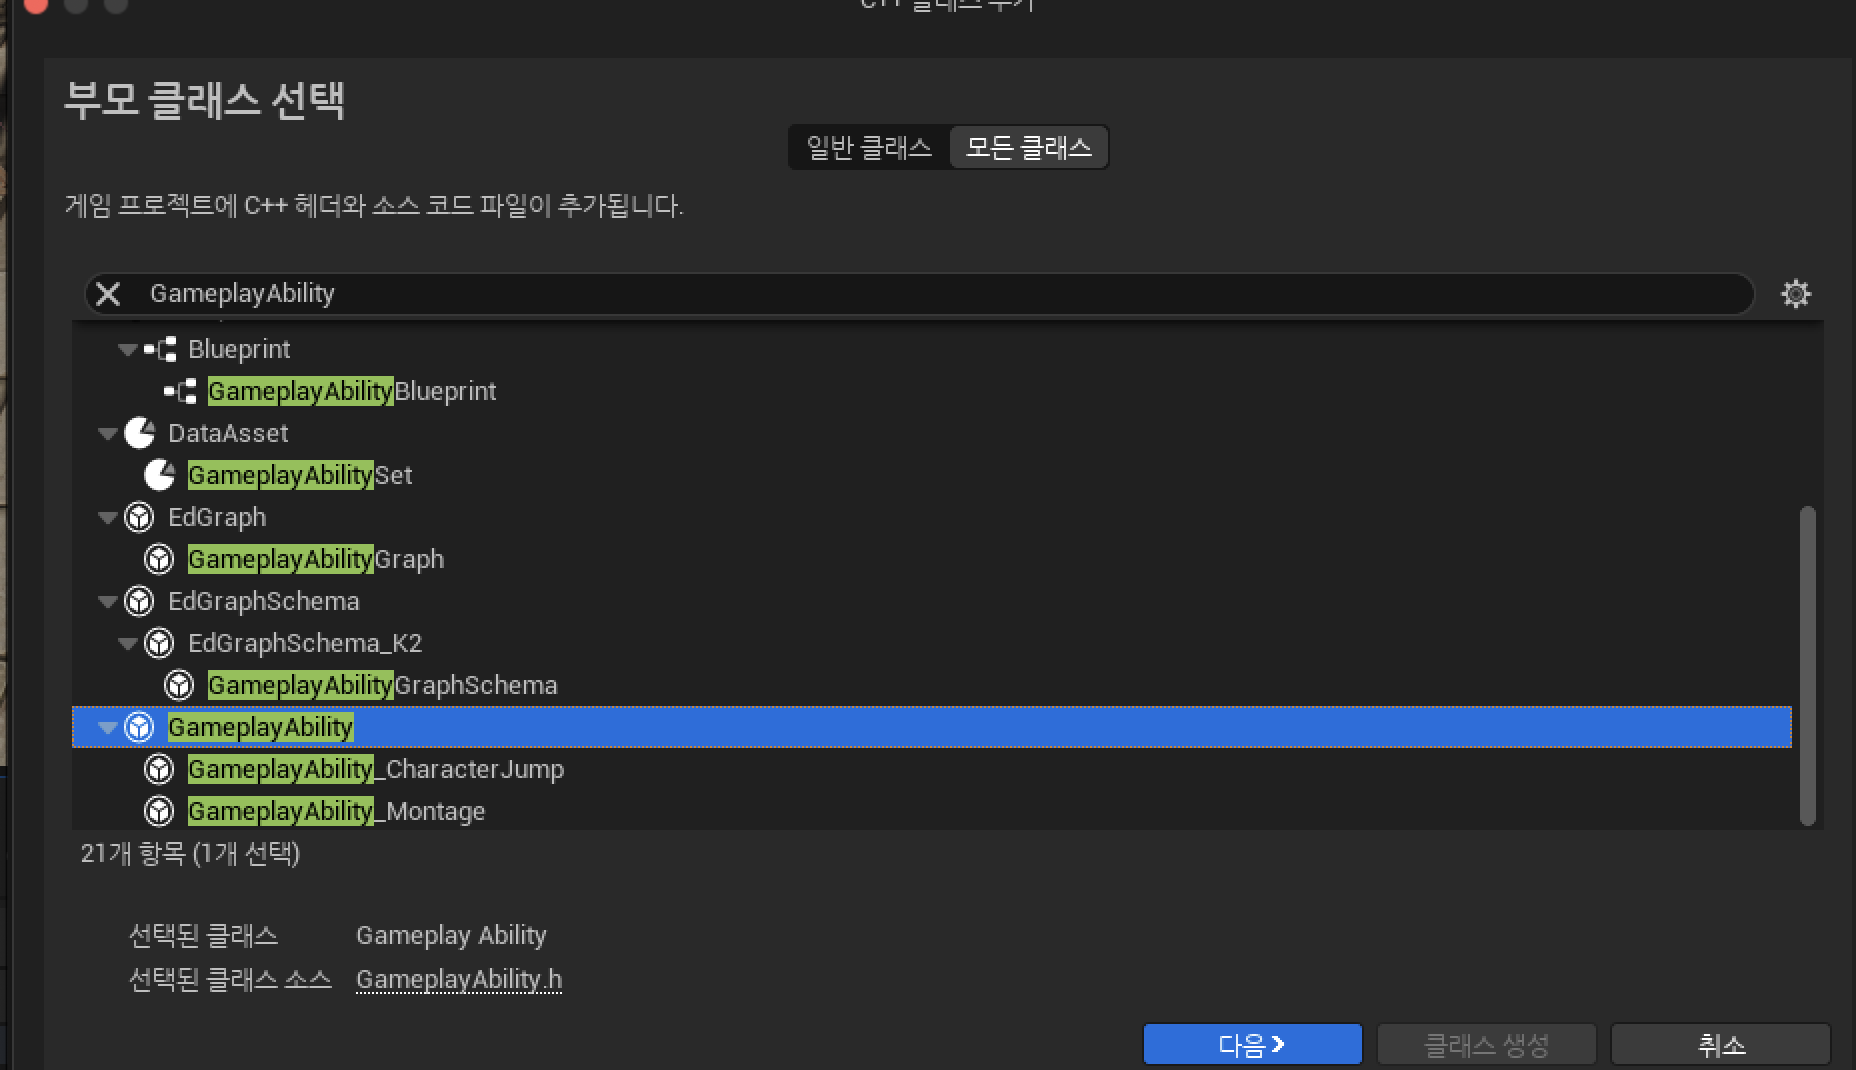
Task: Click the selected GameplayAbility row icon
Action: [139, 727]
